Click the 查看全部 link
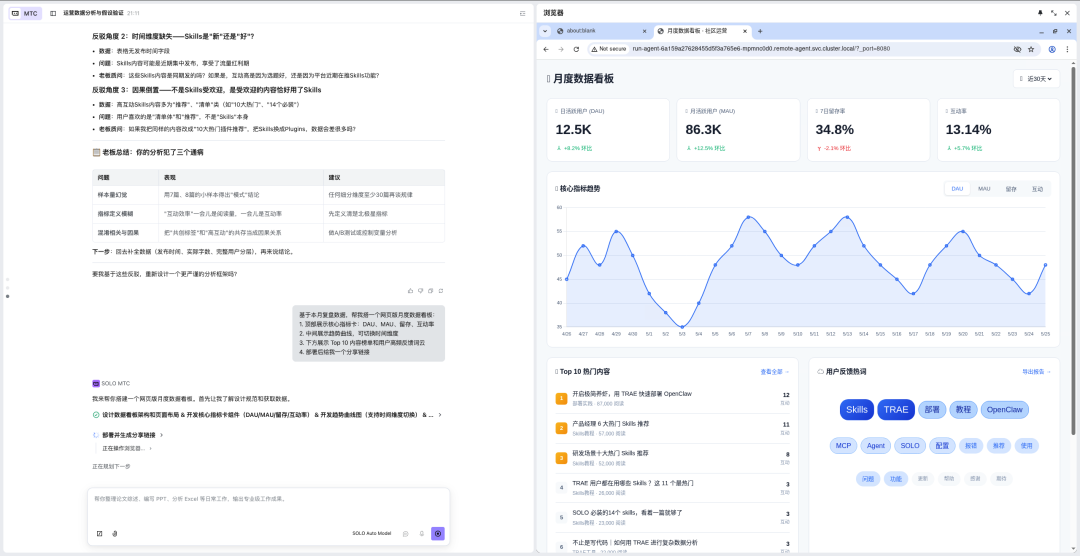1080x556 pixels. pos(774,371)
